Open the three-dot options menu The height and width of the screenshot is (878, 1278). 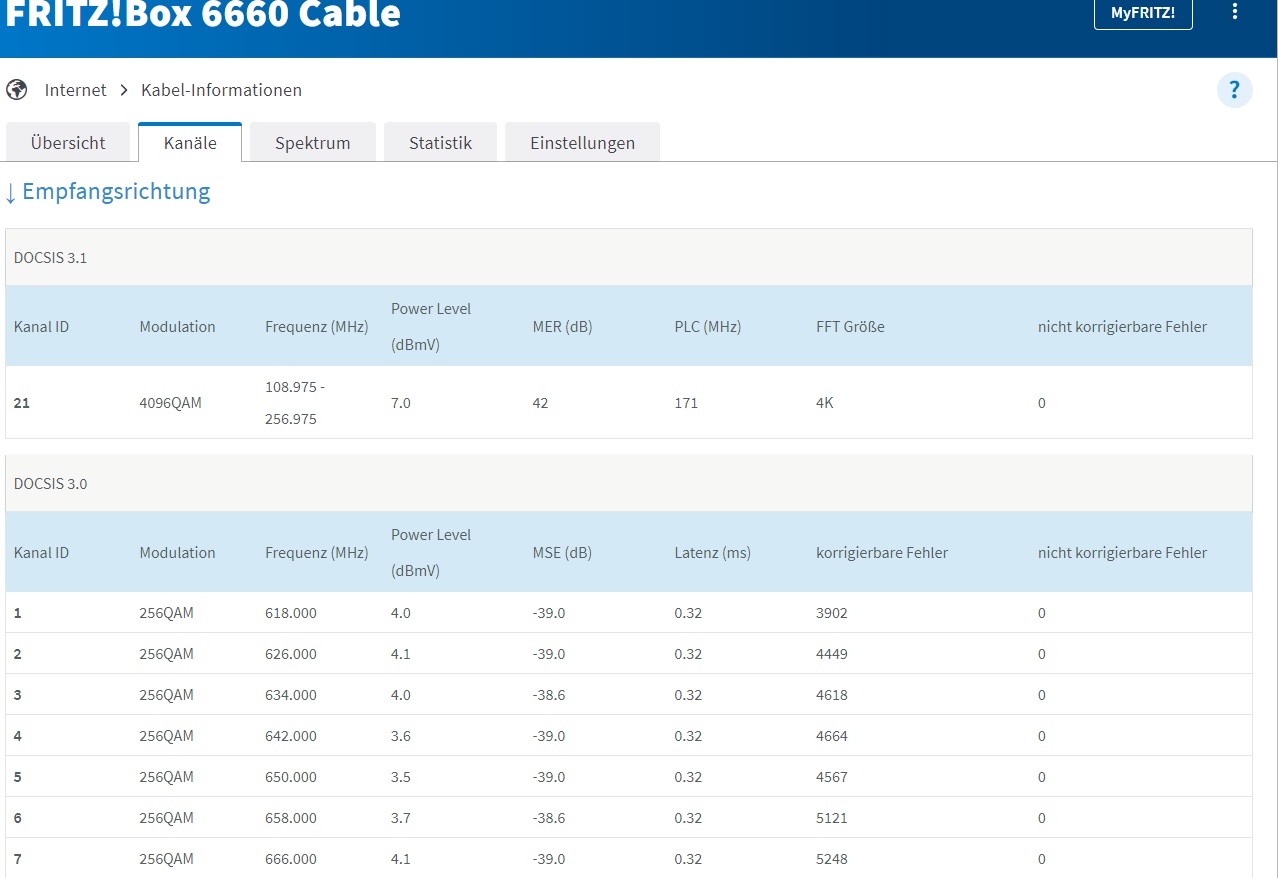pyautogui.click(x=1235, y=13)
